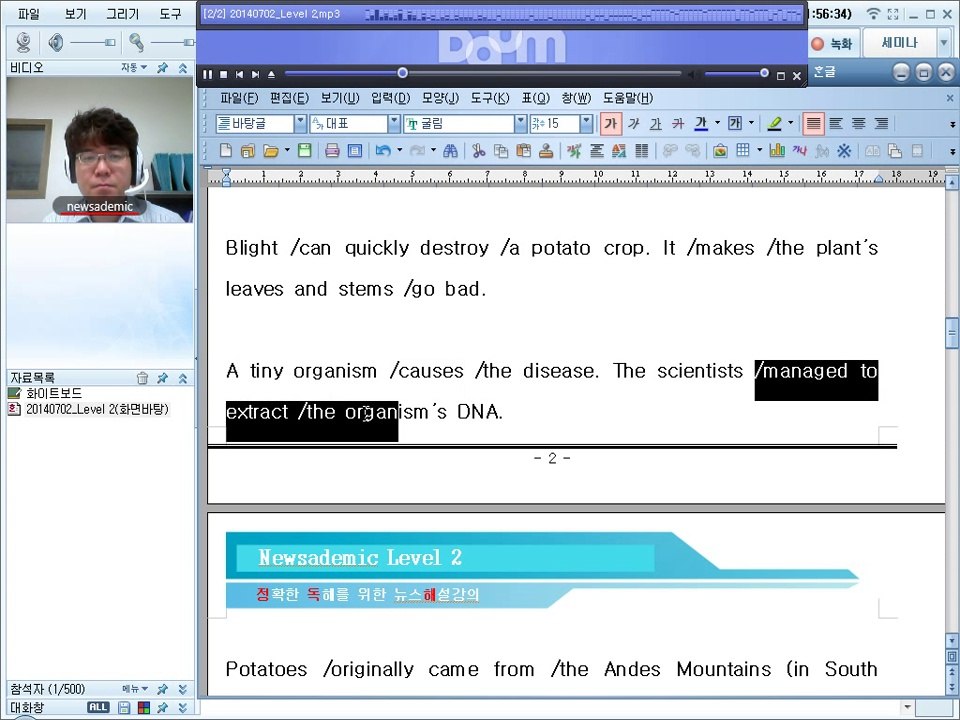Click the webcam icon in conference toolbar
Image resolution: width=960 pixels, height=720 pixels.
click(24, 42)
